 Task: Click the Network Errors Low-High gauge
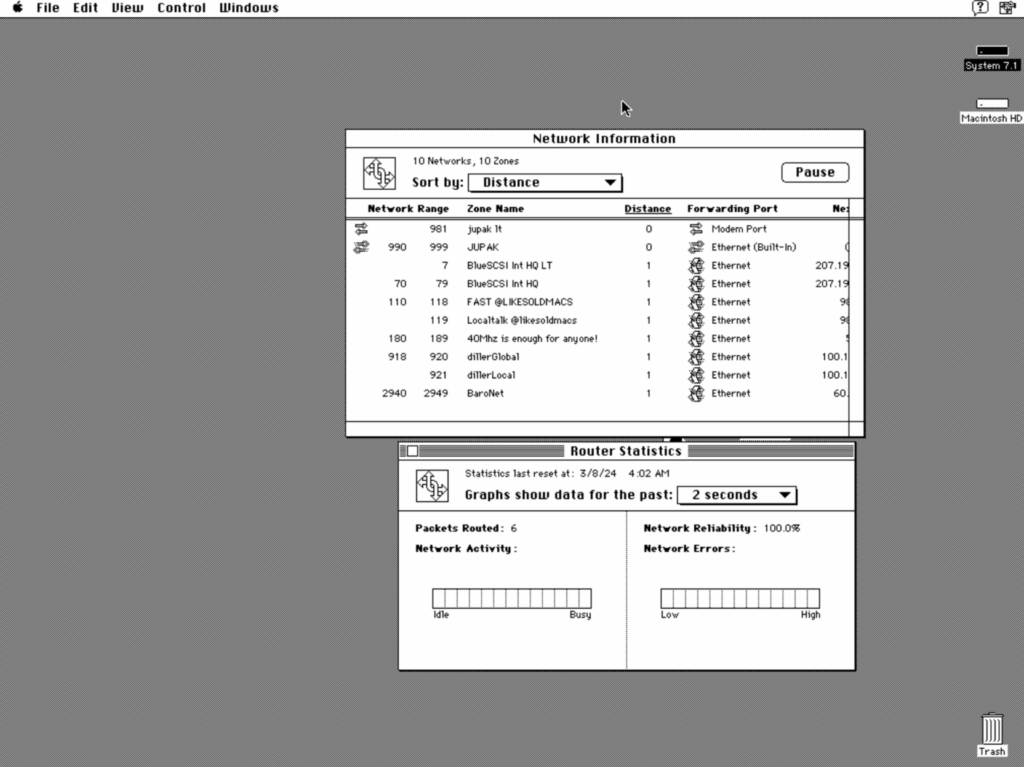(740, 598)
